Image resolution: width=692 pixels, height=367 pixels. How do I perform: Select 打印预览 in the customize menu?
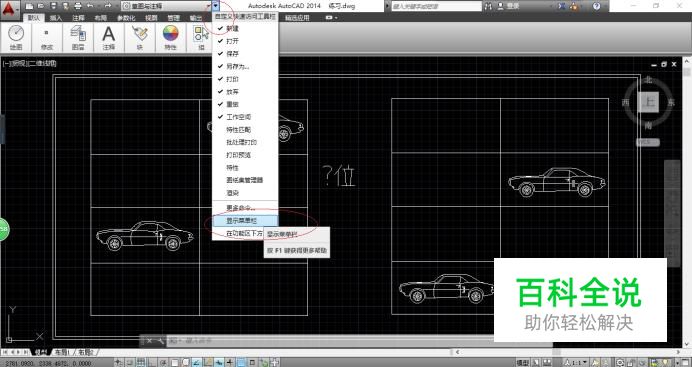245,155
